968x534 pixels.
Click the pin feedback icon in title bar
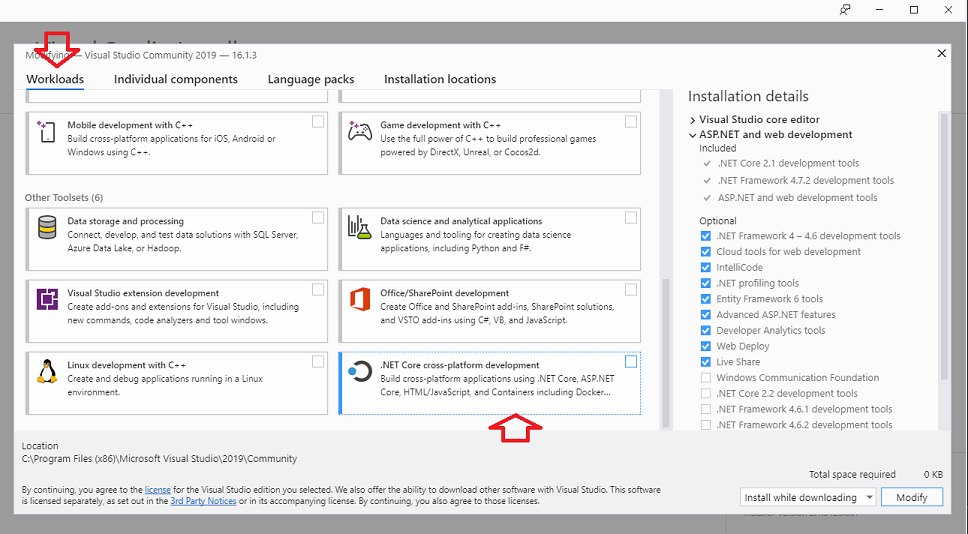click(845, 10)
